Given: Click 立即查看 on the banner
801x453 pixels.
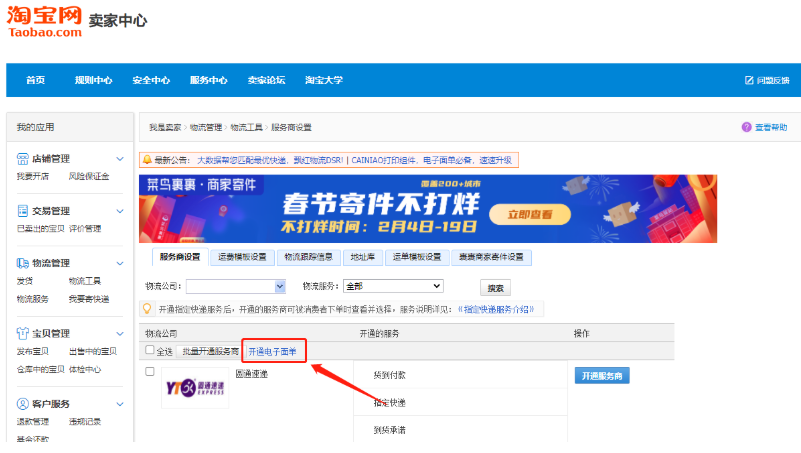Looking at the screenshot, I should coord(530,214).
